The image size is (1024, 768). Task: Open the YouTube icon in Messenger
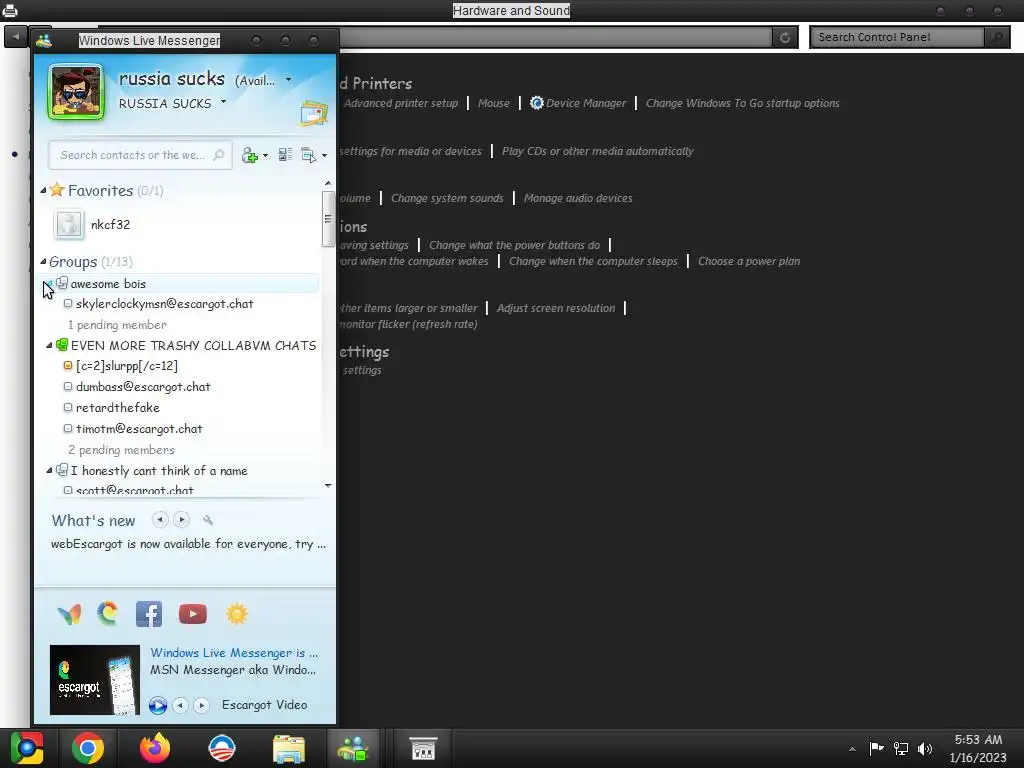click(x=193, y=614)
